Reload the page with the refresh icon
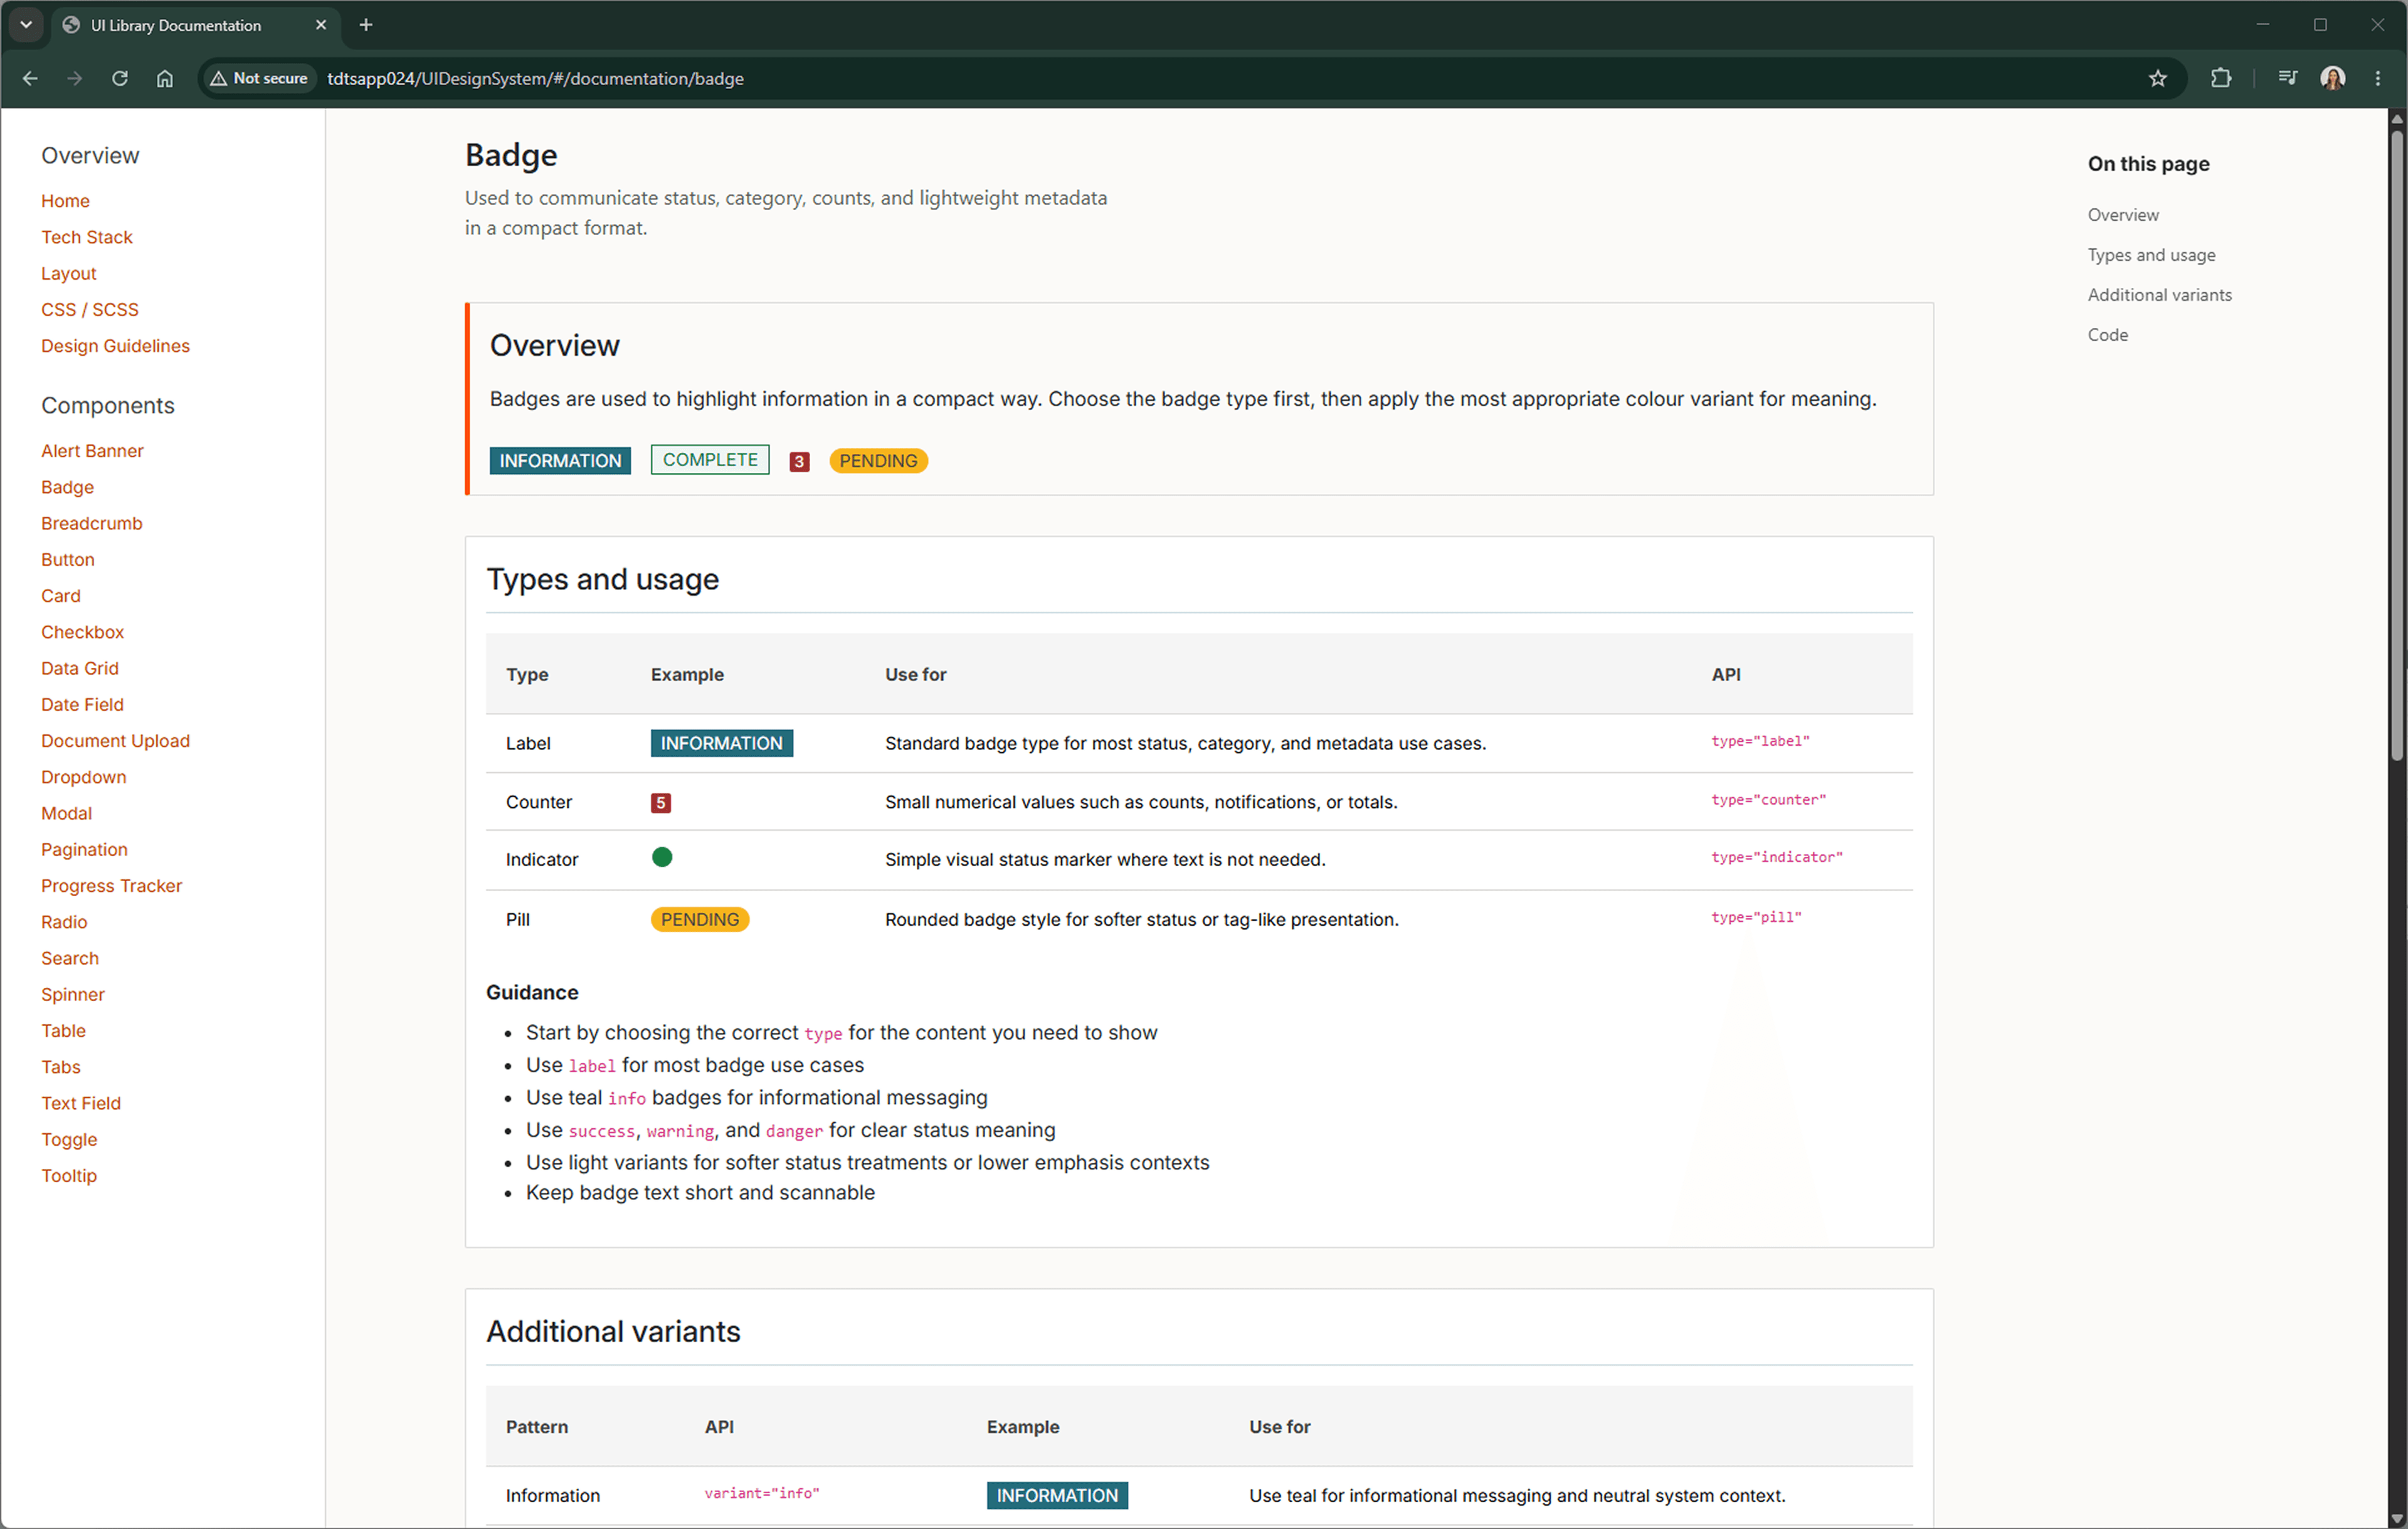This screenshot has height=1529, width=2408. pos(120,78)
